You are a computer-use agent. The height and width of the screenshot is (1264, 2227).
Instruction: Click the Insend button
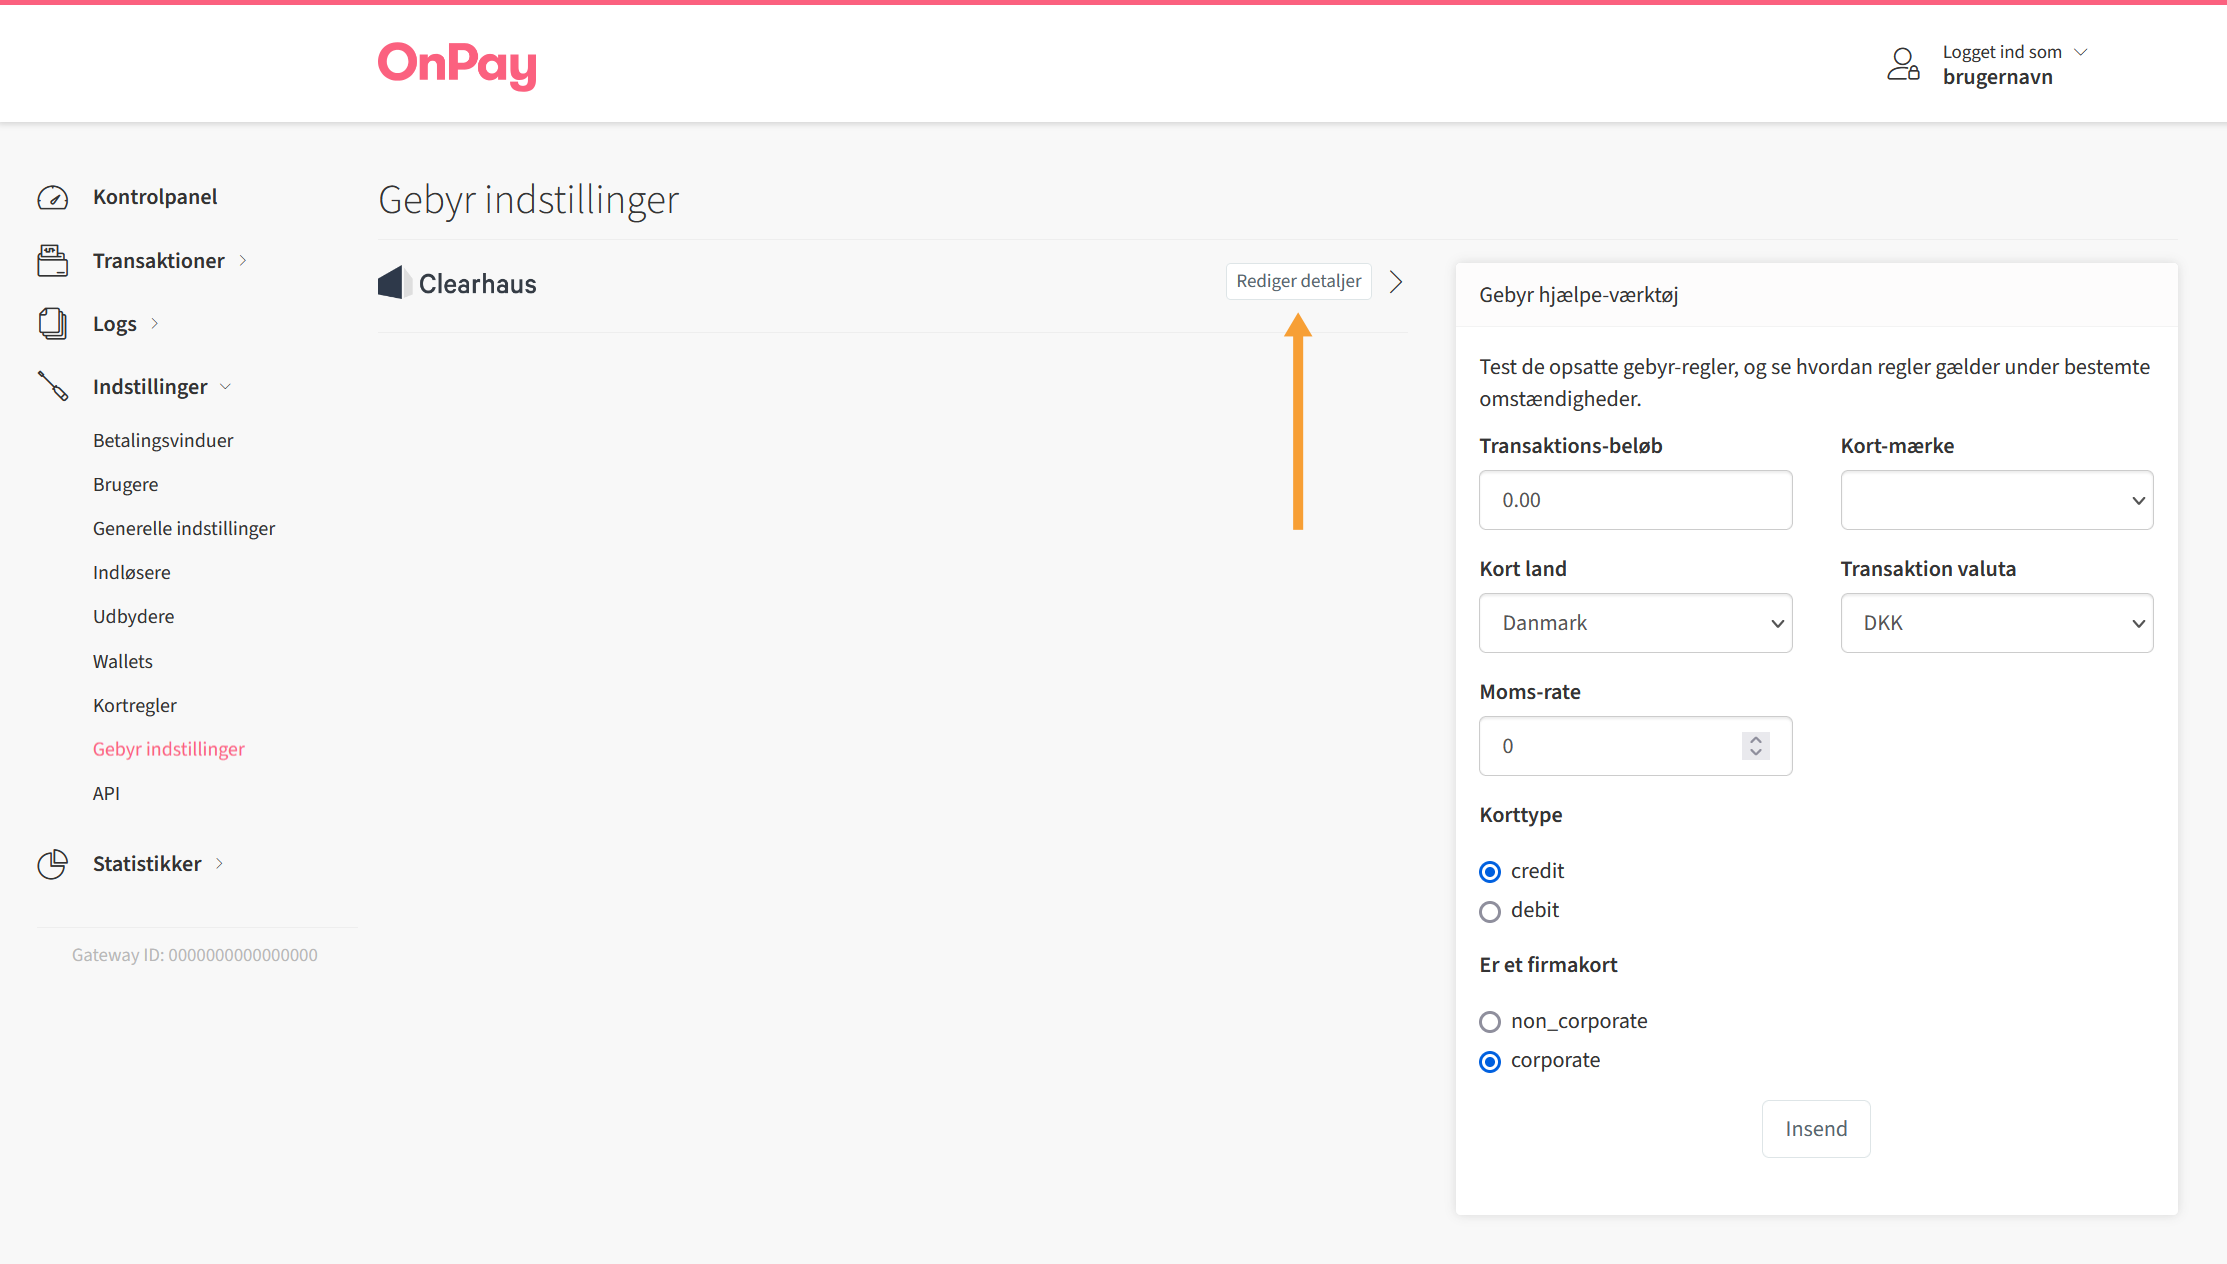click(1817, 1128)
